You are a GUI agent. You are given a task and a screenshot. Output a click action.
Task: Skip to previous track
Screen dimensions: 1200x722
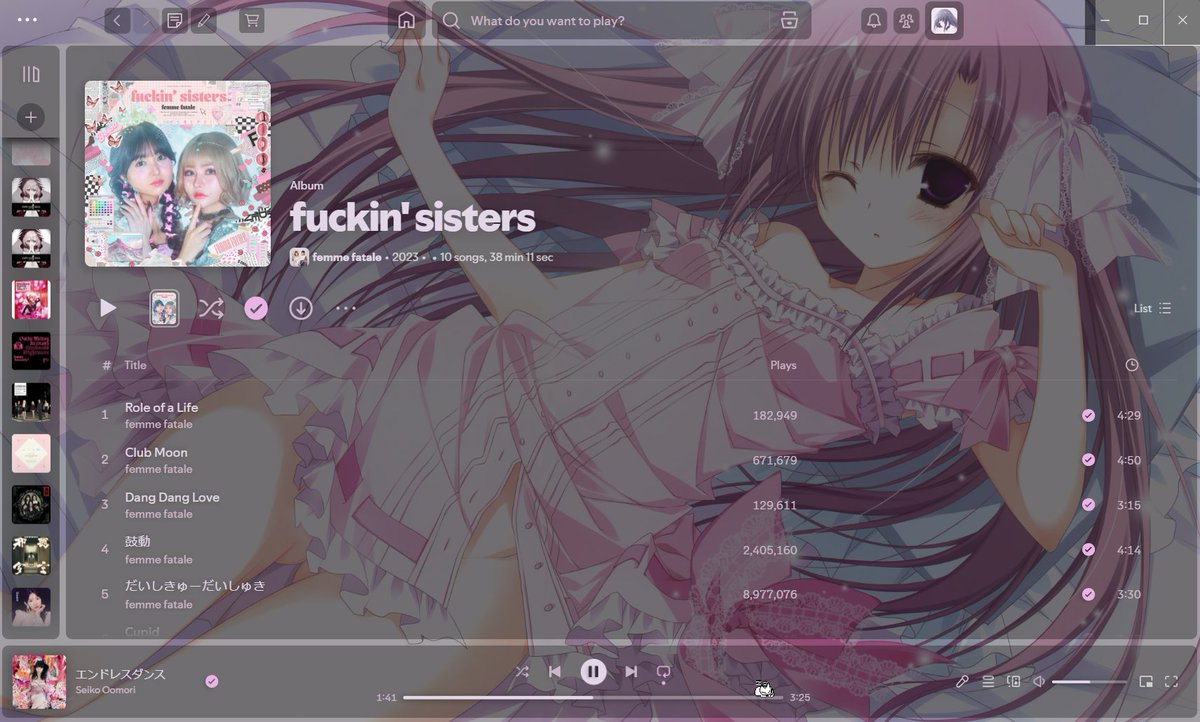[x=554, y=672]
